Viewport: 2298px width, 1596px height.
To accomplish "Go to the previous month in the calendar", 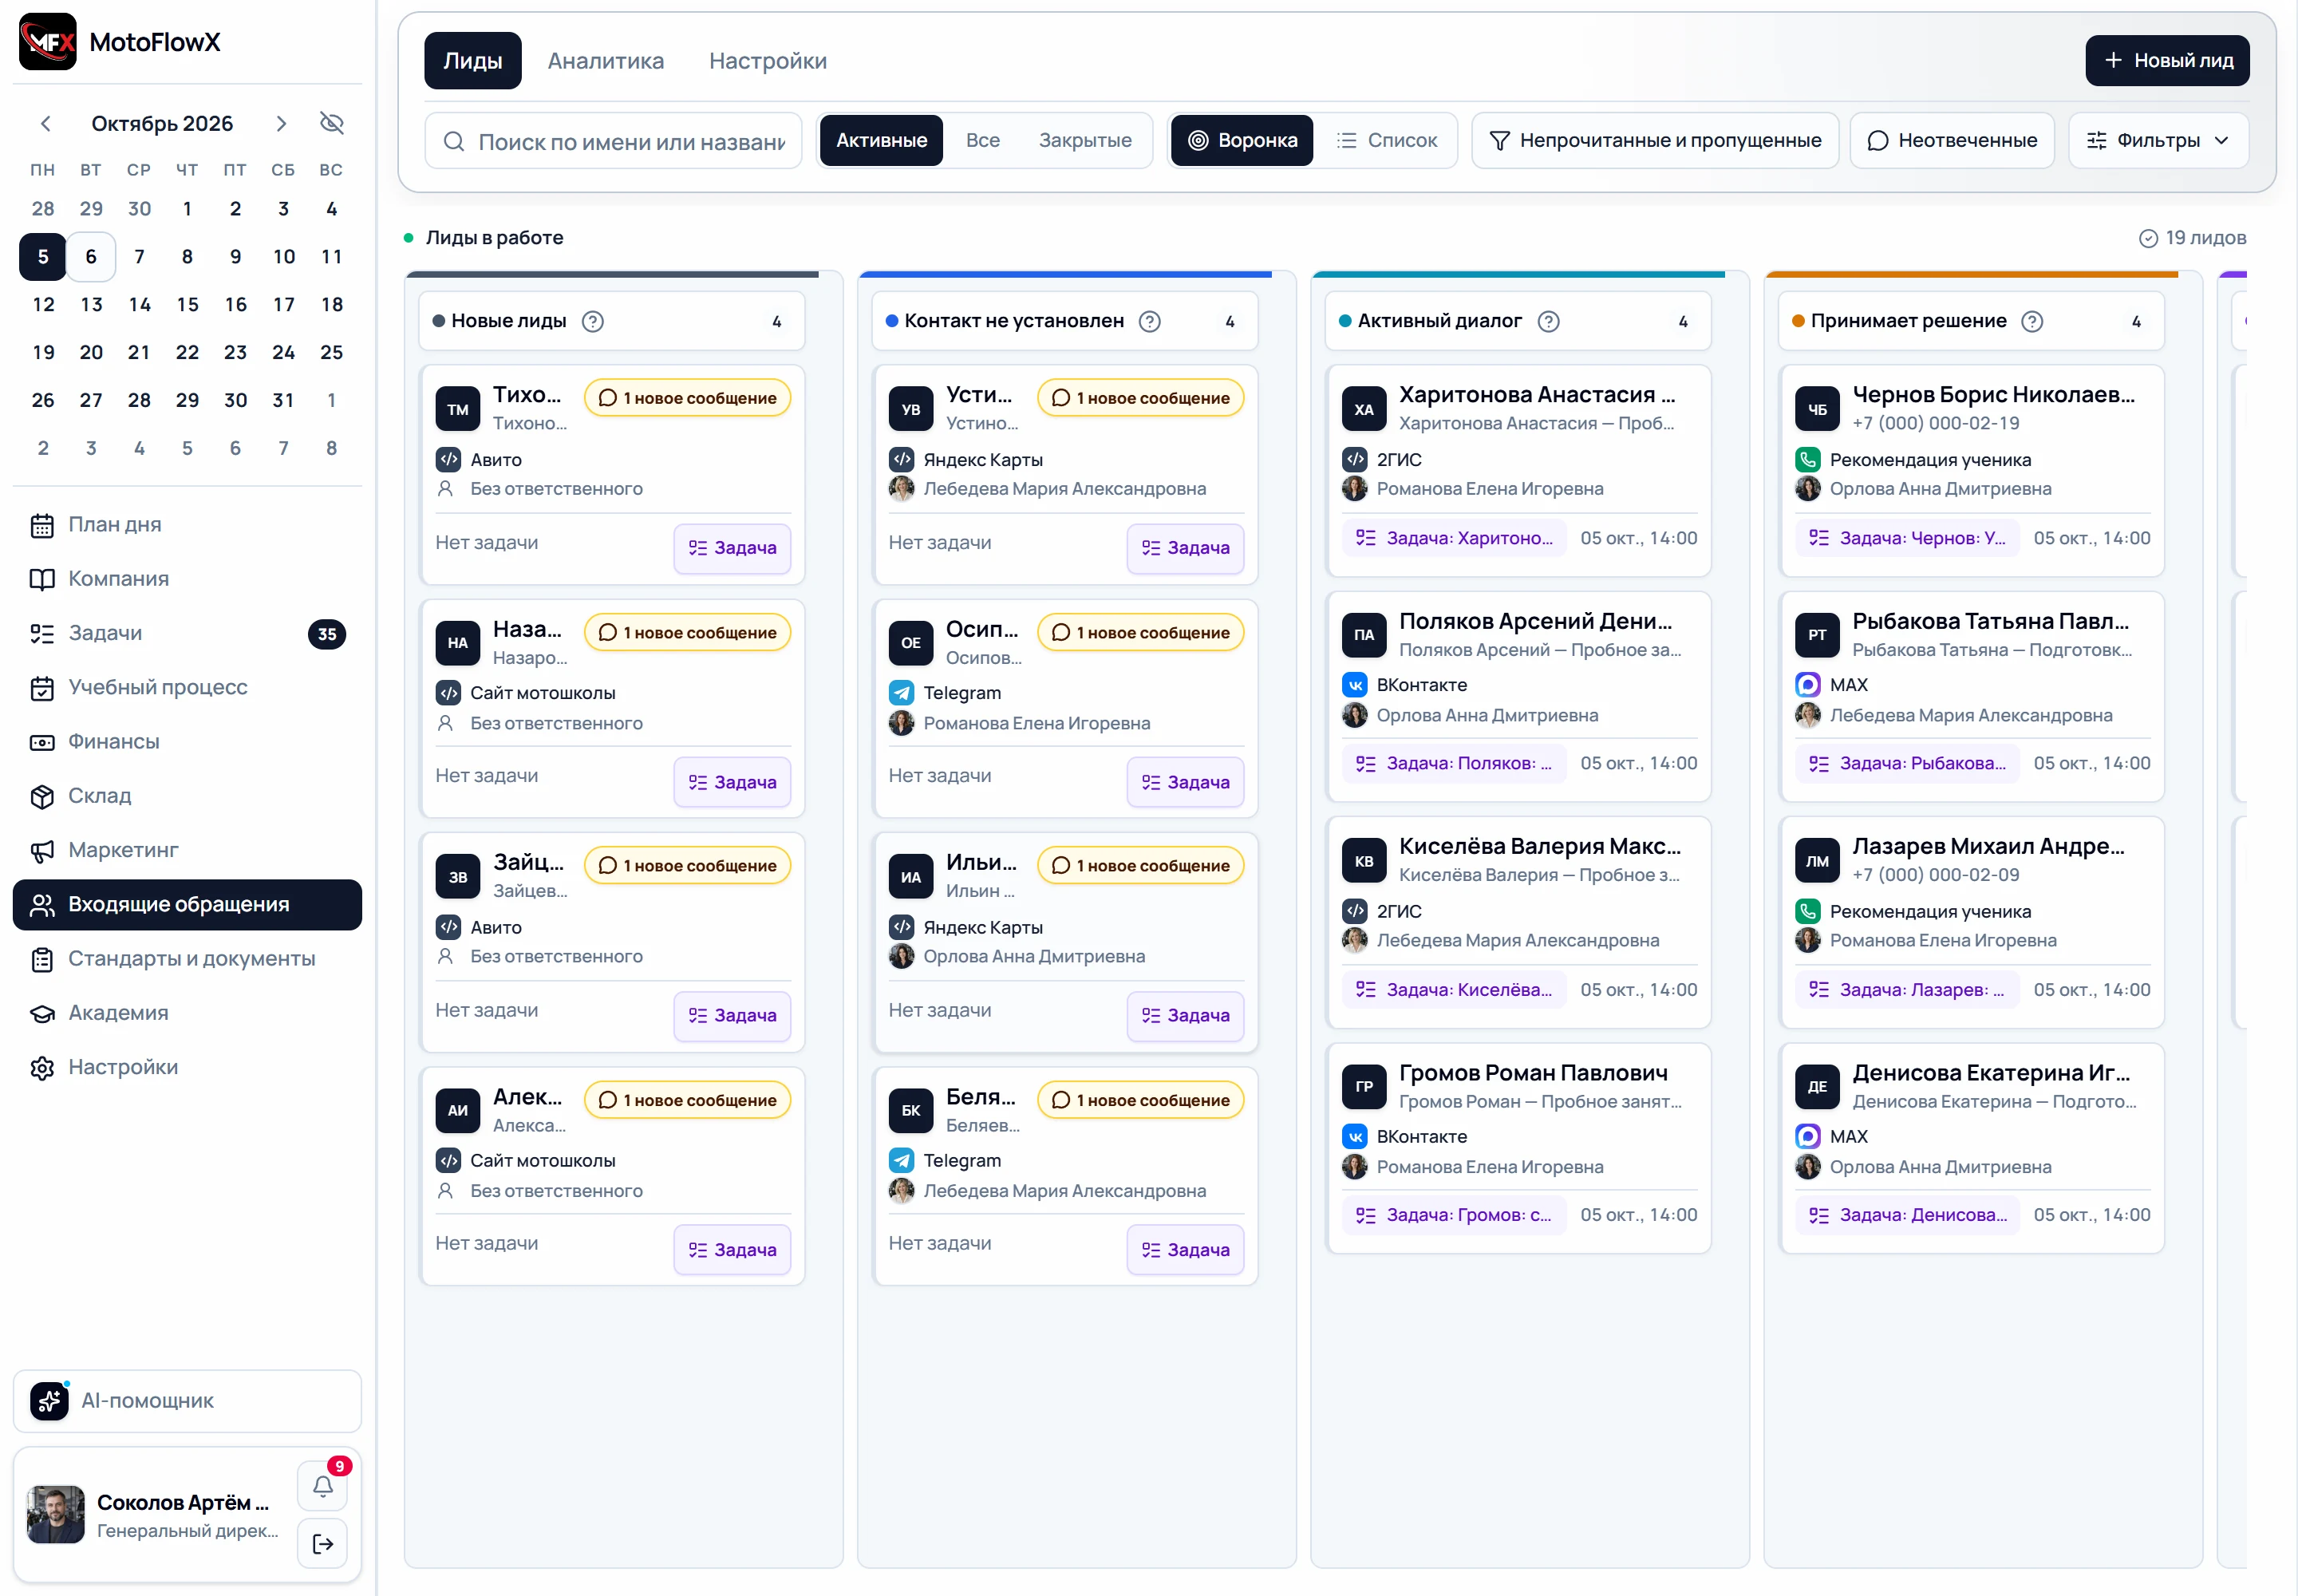I will click(45, 123).
